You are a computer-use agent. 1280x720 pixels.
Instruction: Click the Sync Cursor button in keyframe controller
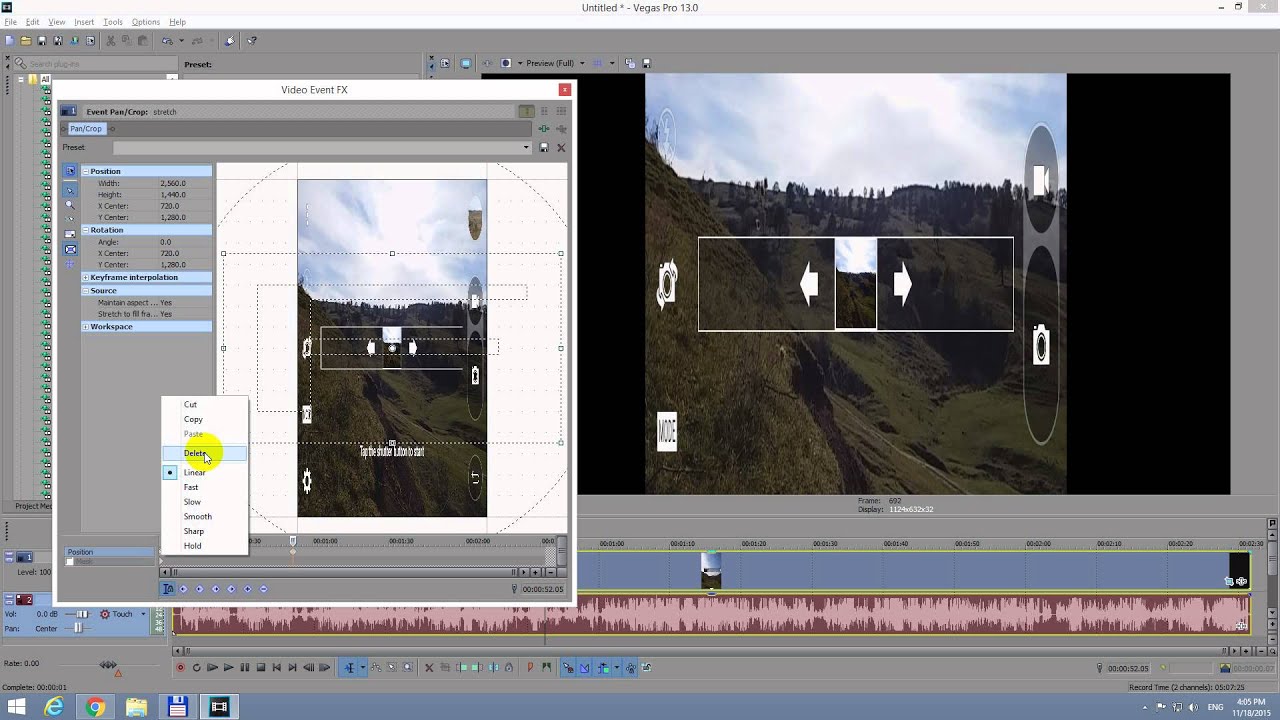(x=168, y=589)
